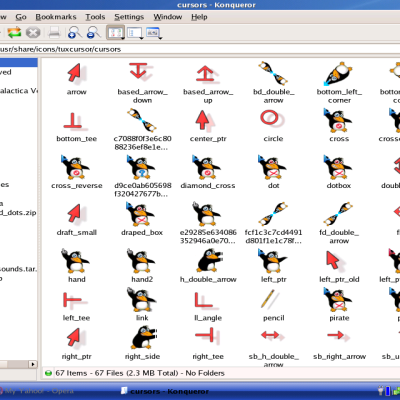Toggle the Icon View mode button
This screenshot has width=400, height=400.
pyautogui.click(x=116, y=33)
